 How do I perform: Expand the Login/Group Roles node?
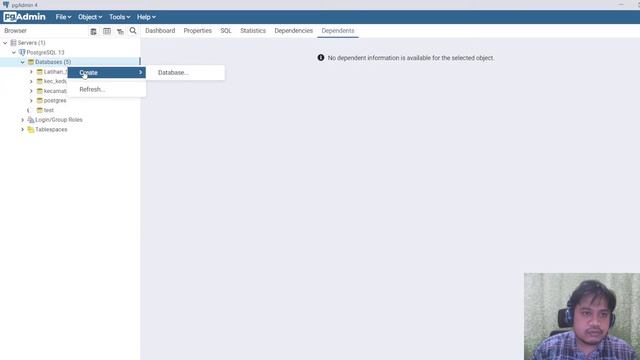point(22,120)
